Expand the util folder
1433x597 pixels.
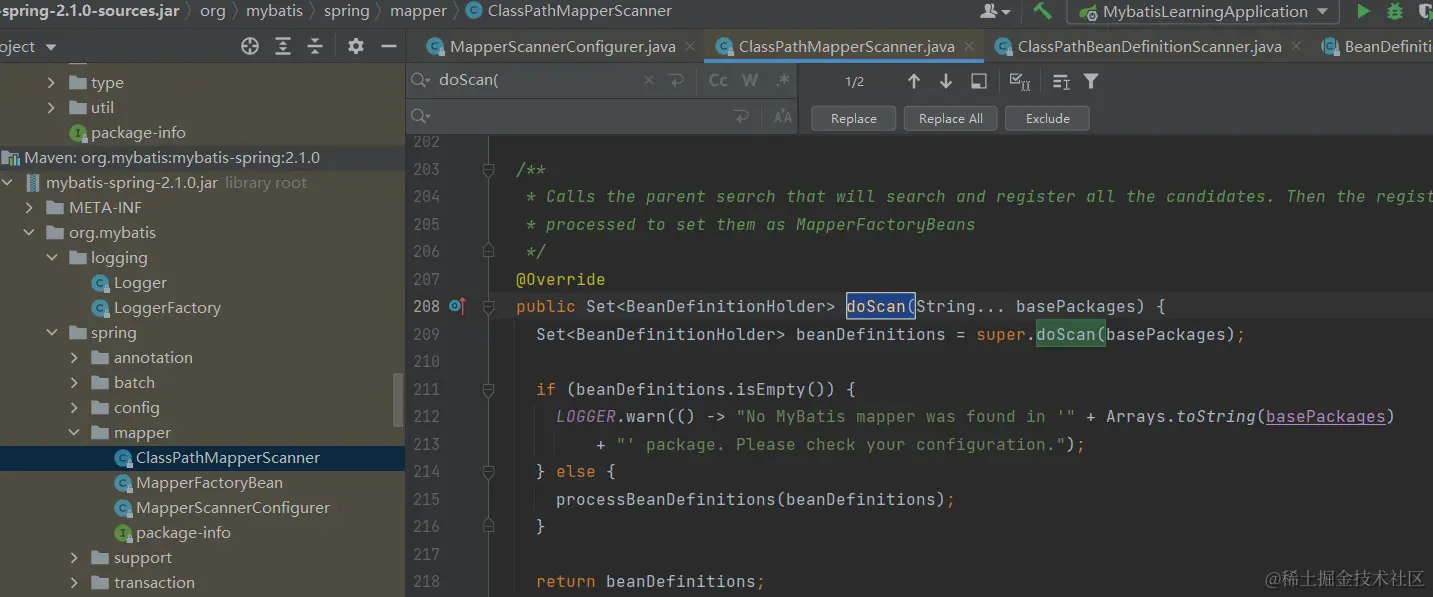pyautogui.click(x=51, y=107)
